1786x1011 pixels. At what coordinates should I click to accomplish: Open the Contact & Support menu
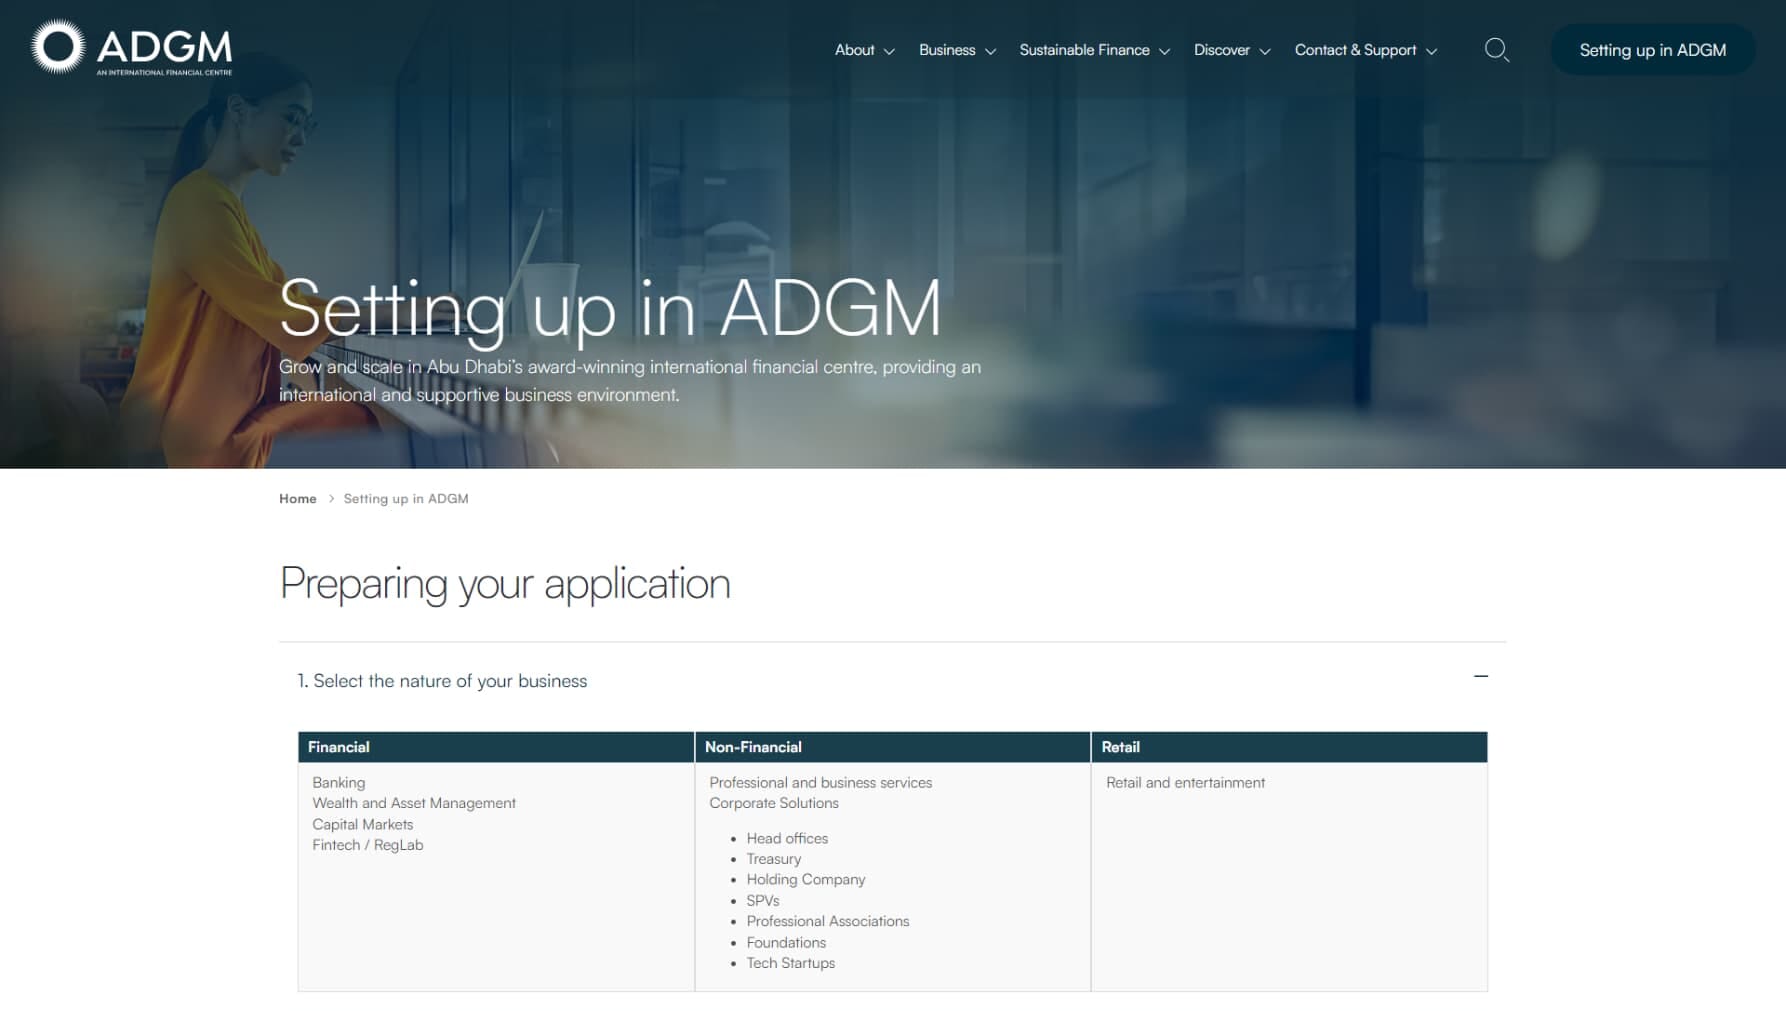tap(1355, 50)
